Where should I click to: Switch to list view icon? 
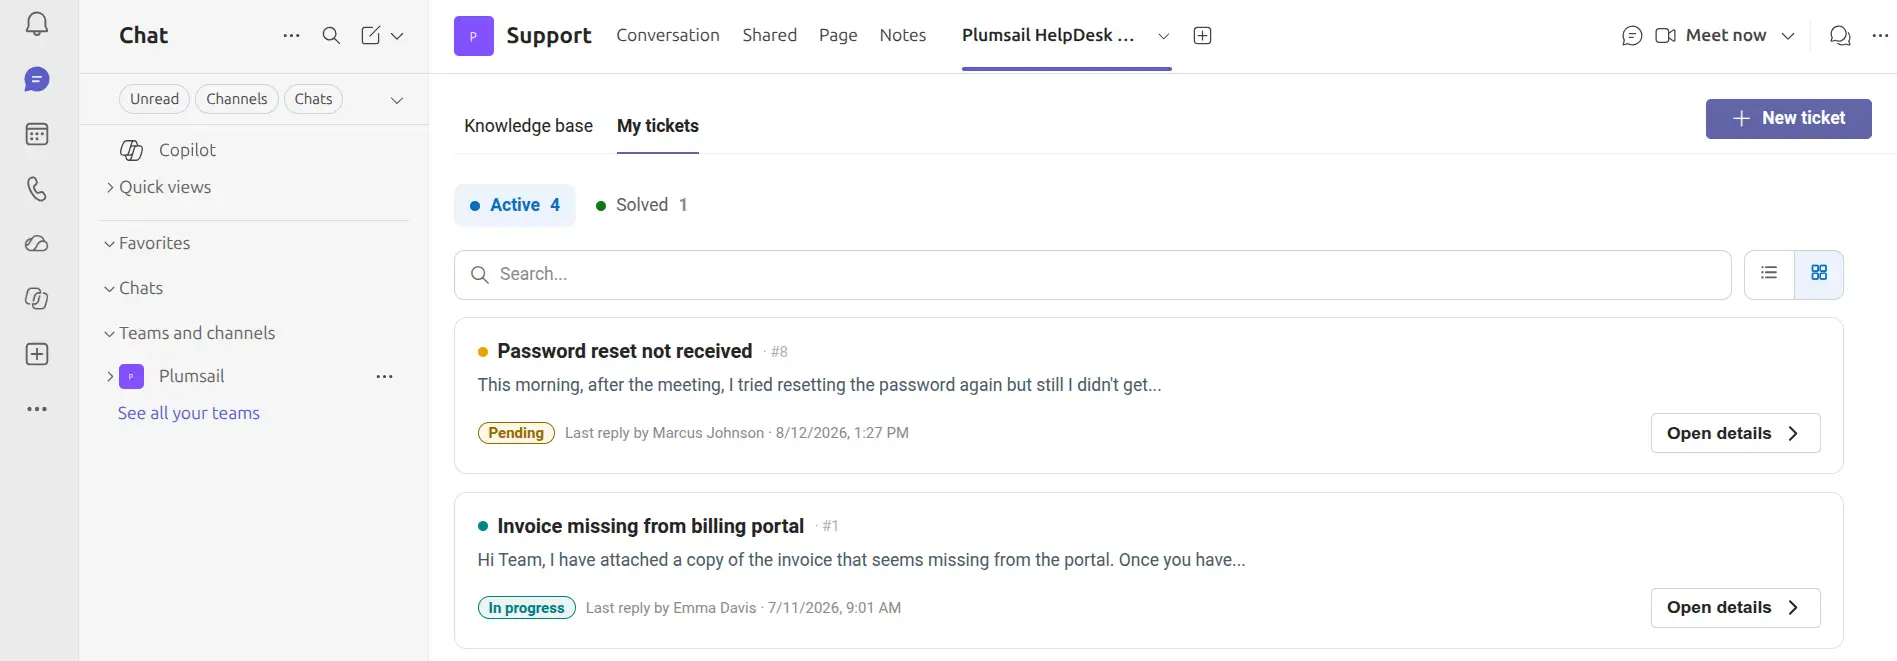coord(1769,274)
